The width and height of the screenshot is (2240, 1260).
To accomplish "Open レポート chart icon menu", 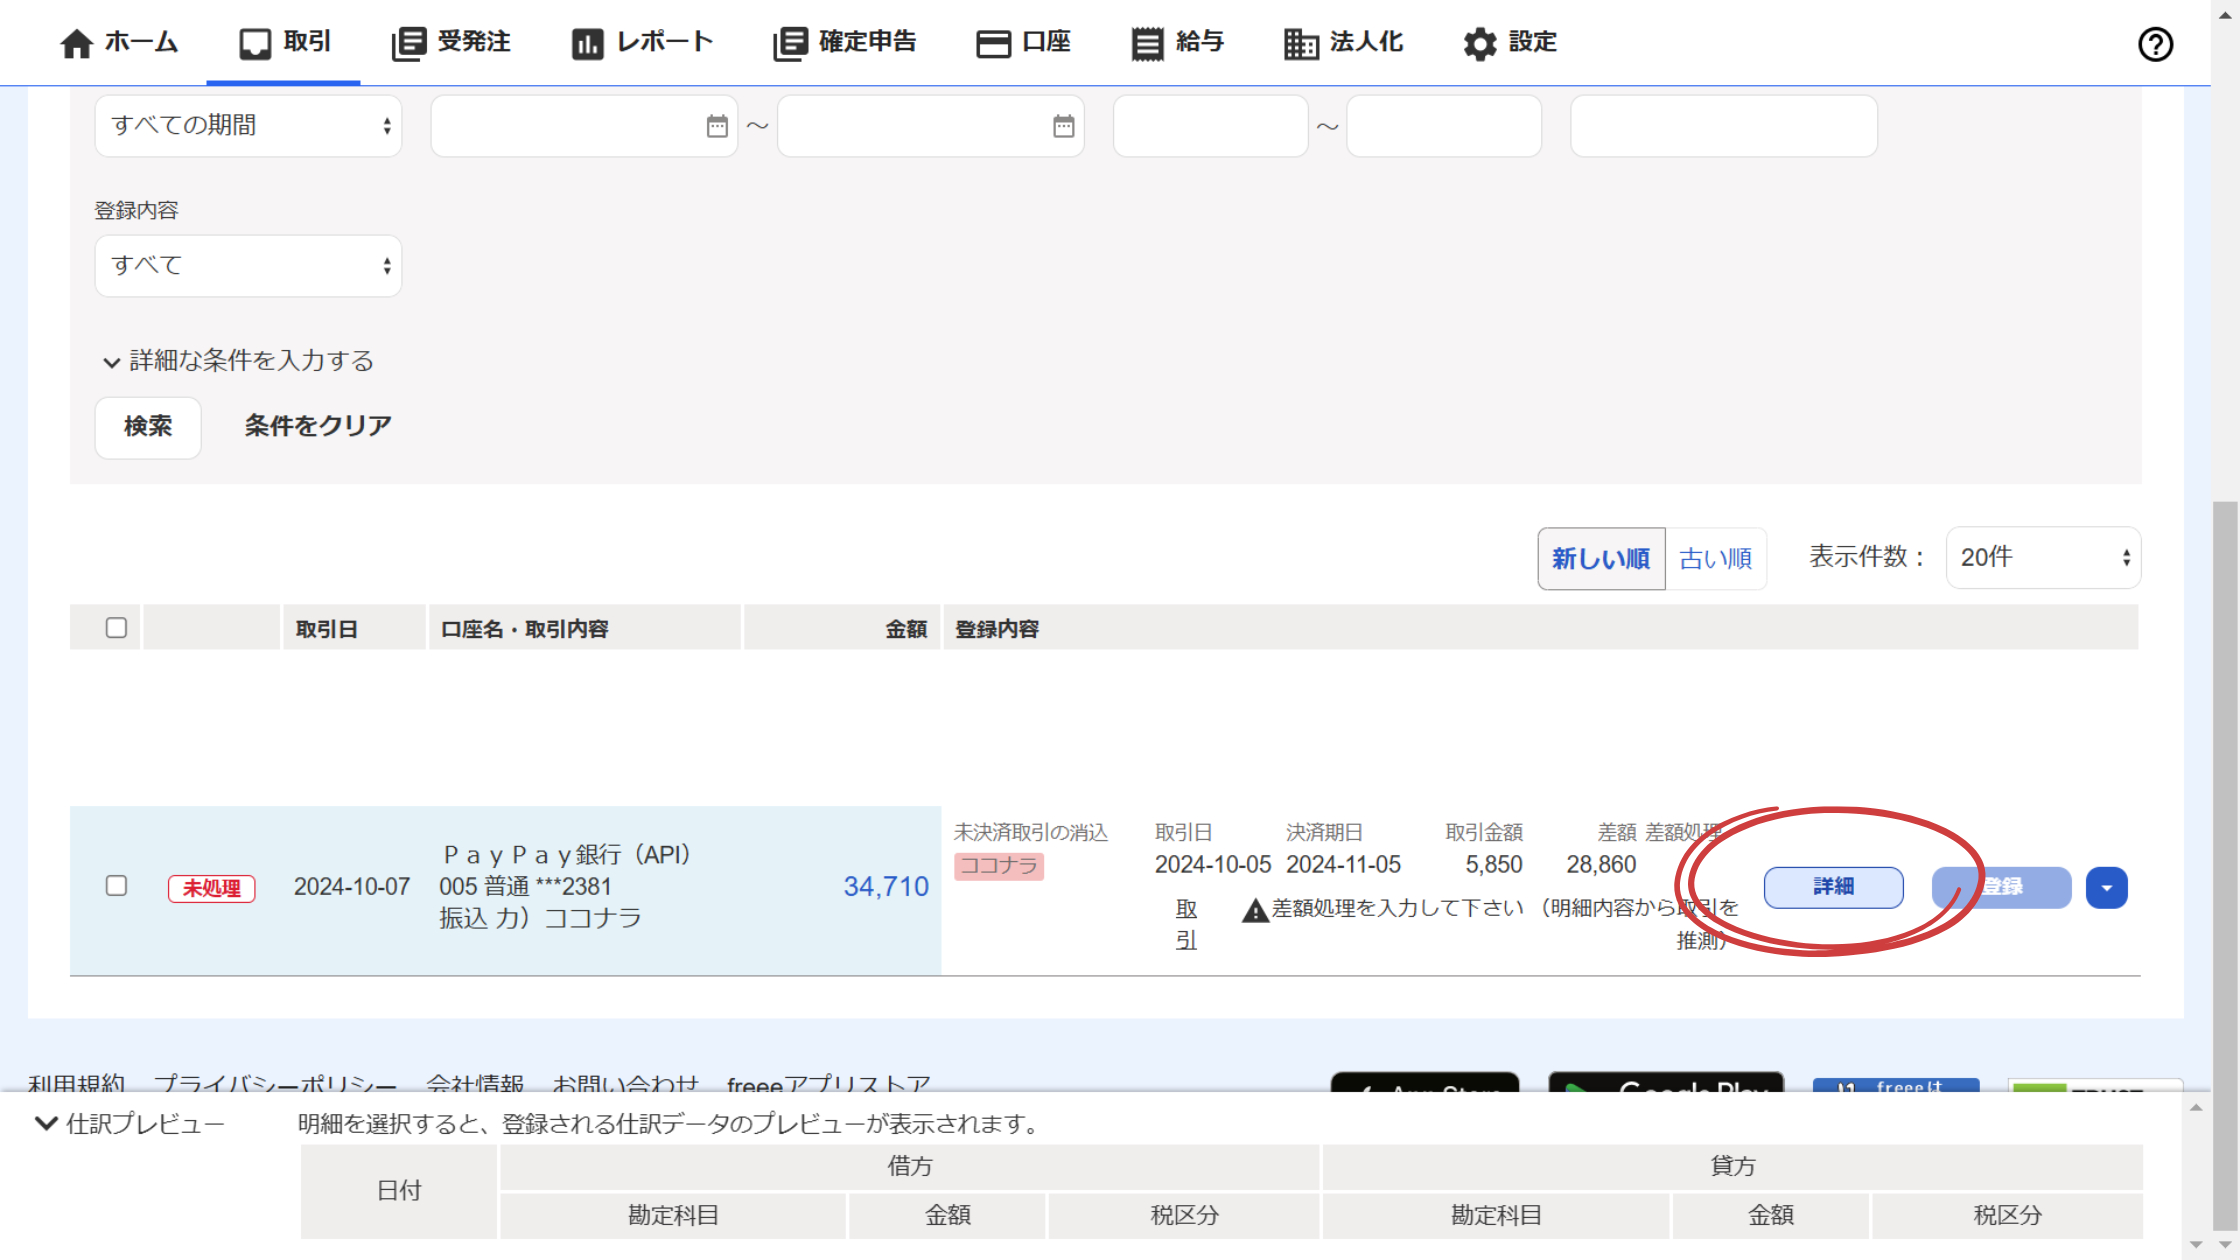I will tap(587, 43).
